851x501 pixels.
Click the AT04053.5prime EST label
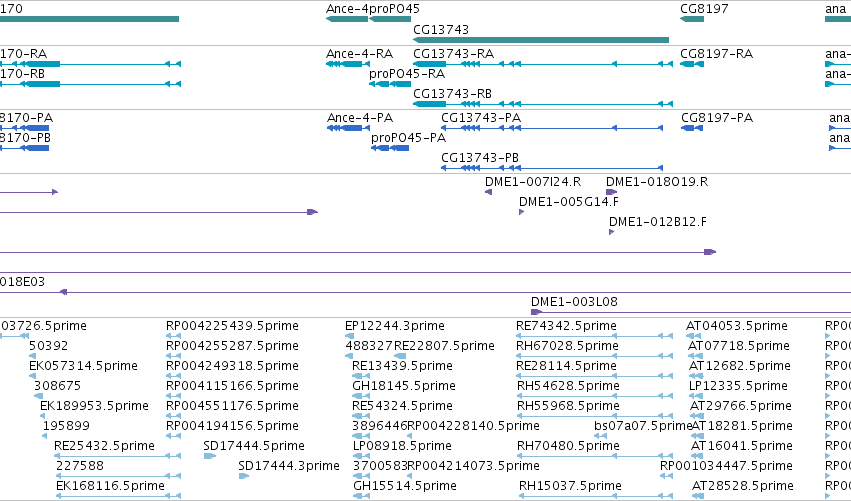coord(737,326)
